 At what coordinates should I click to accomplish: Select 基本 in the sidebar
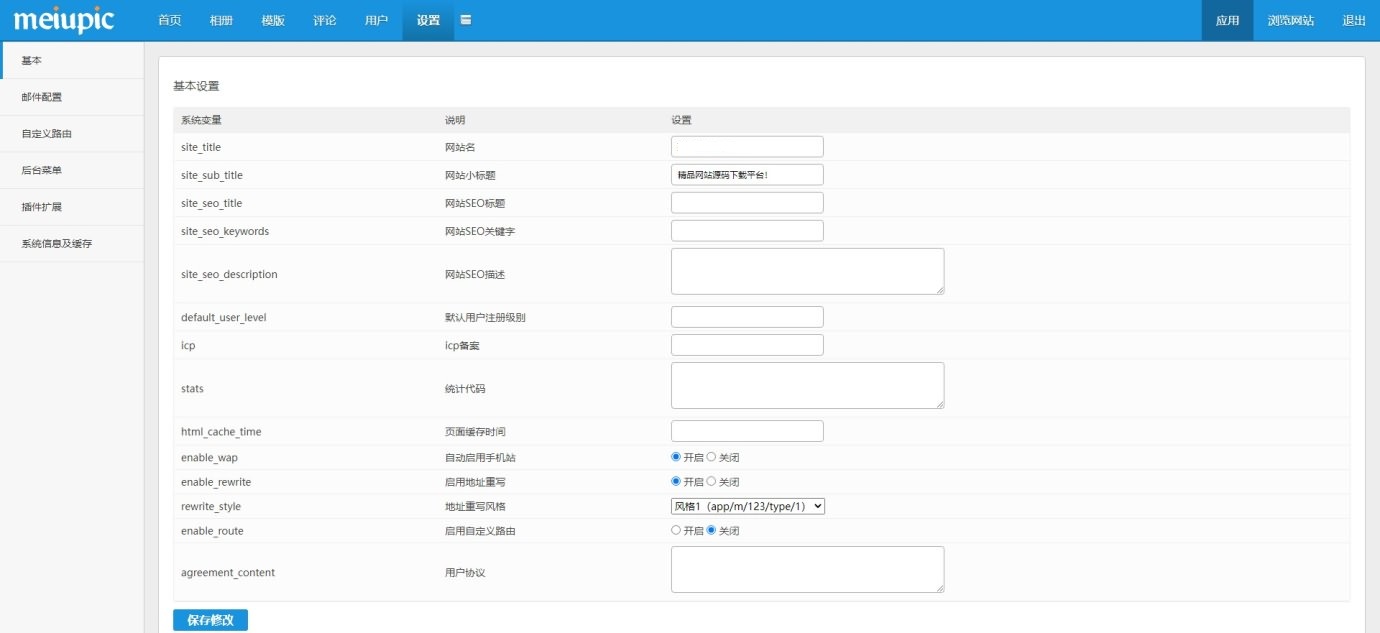[x=72, y=61]
